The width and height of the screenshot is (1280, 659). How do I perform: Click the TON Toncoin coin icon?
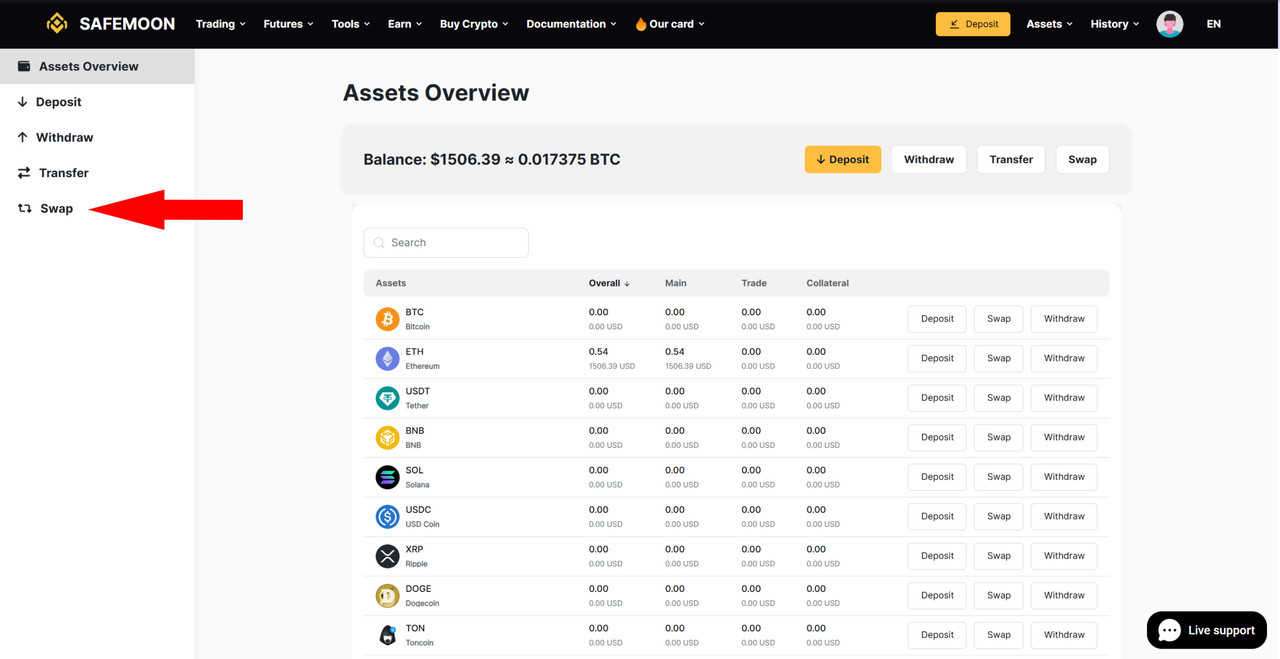(x=387, y=635)
